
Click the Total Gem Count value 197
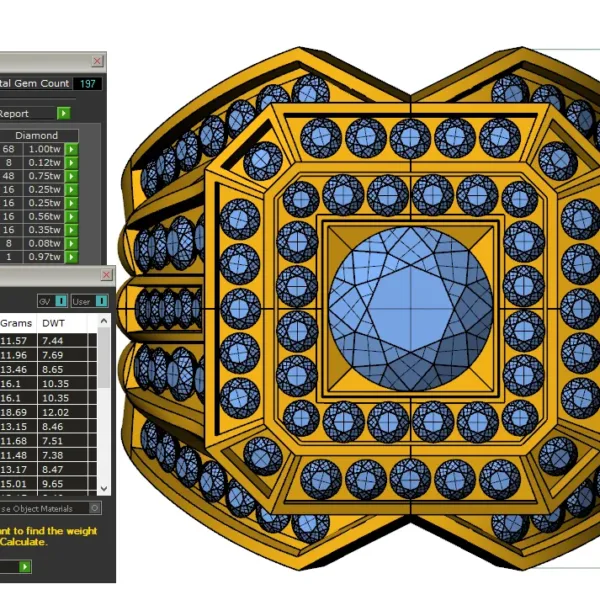(88, 84)
